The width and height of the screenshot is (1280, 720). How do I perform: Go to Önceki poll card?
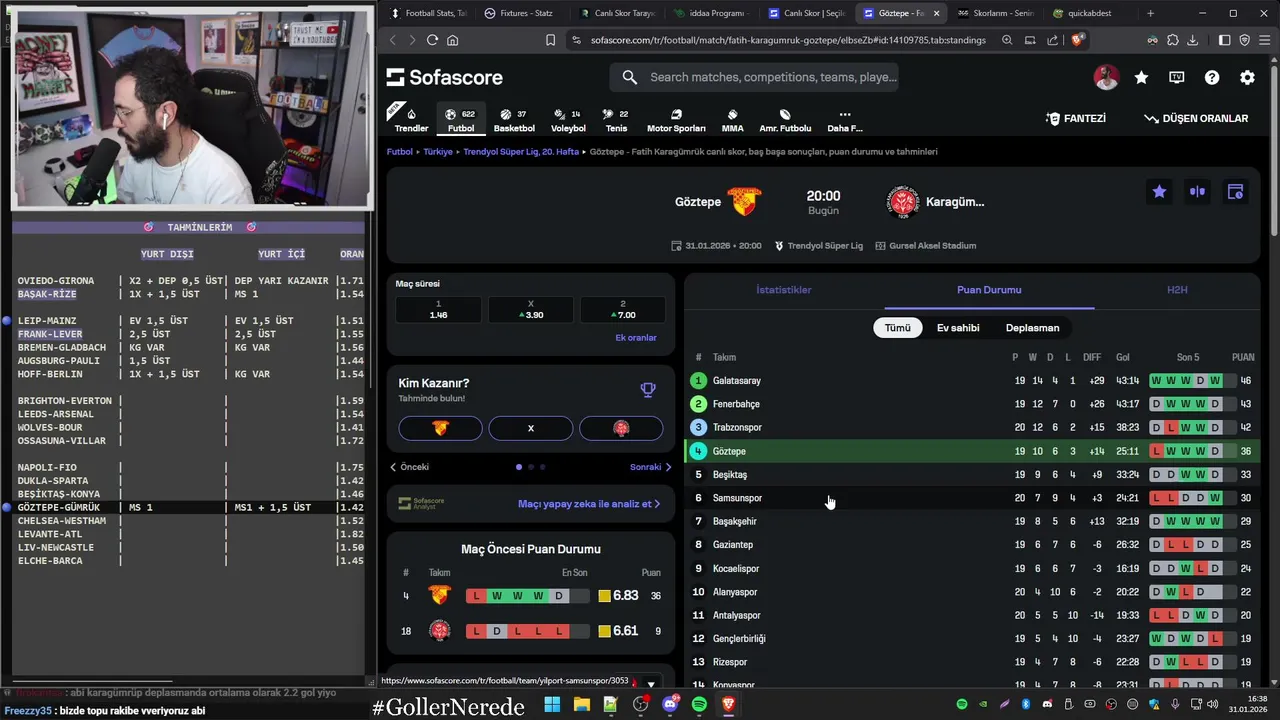[x=409, y=467]
